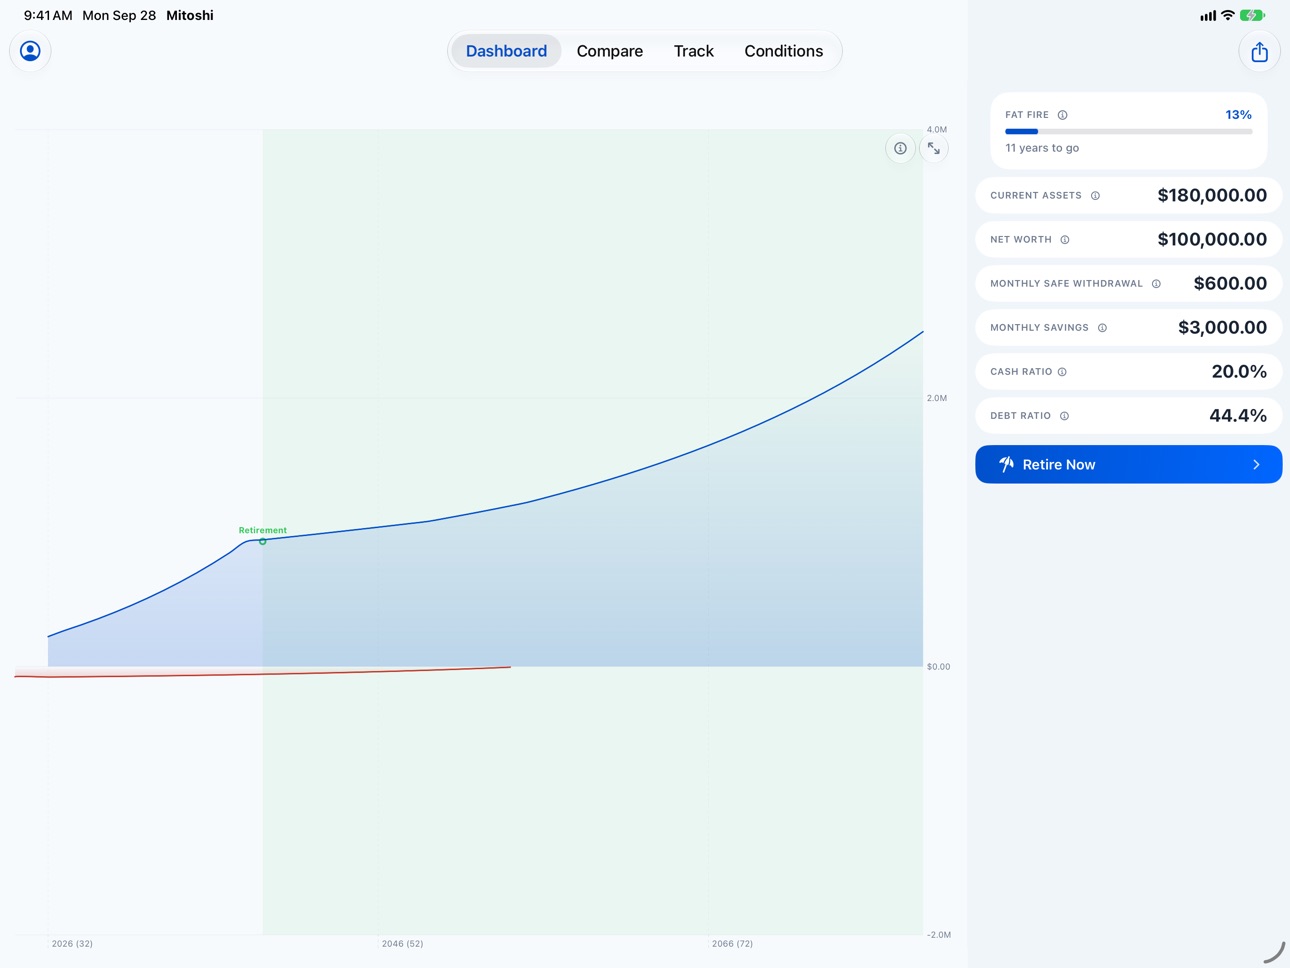
Task: Show info for Fat FIRE
Action: point(1063,115)
